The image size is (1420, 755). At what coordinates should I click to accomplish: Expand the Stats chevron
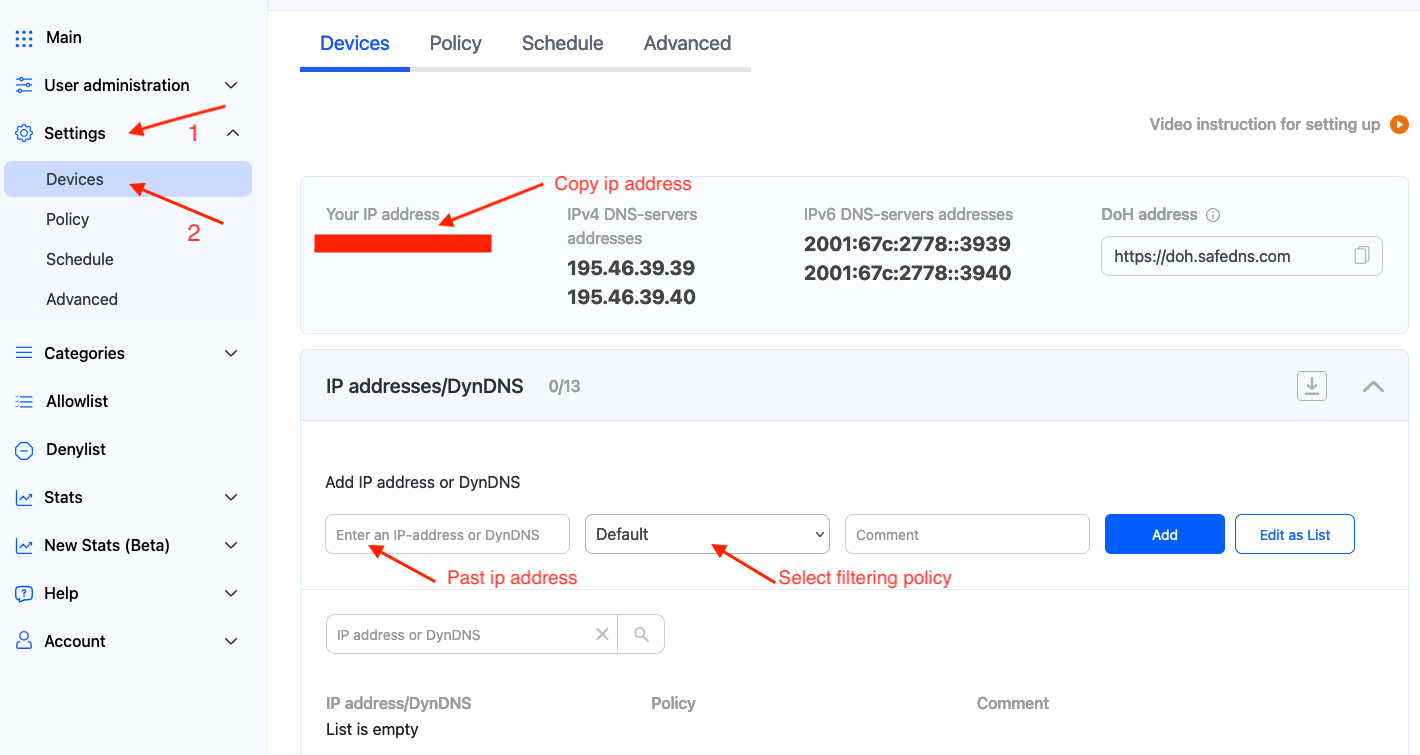(x=231, y=497)
